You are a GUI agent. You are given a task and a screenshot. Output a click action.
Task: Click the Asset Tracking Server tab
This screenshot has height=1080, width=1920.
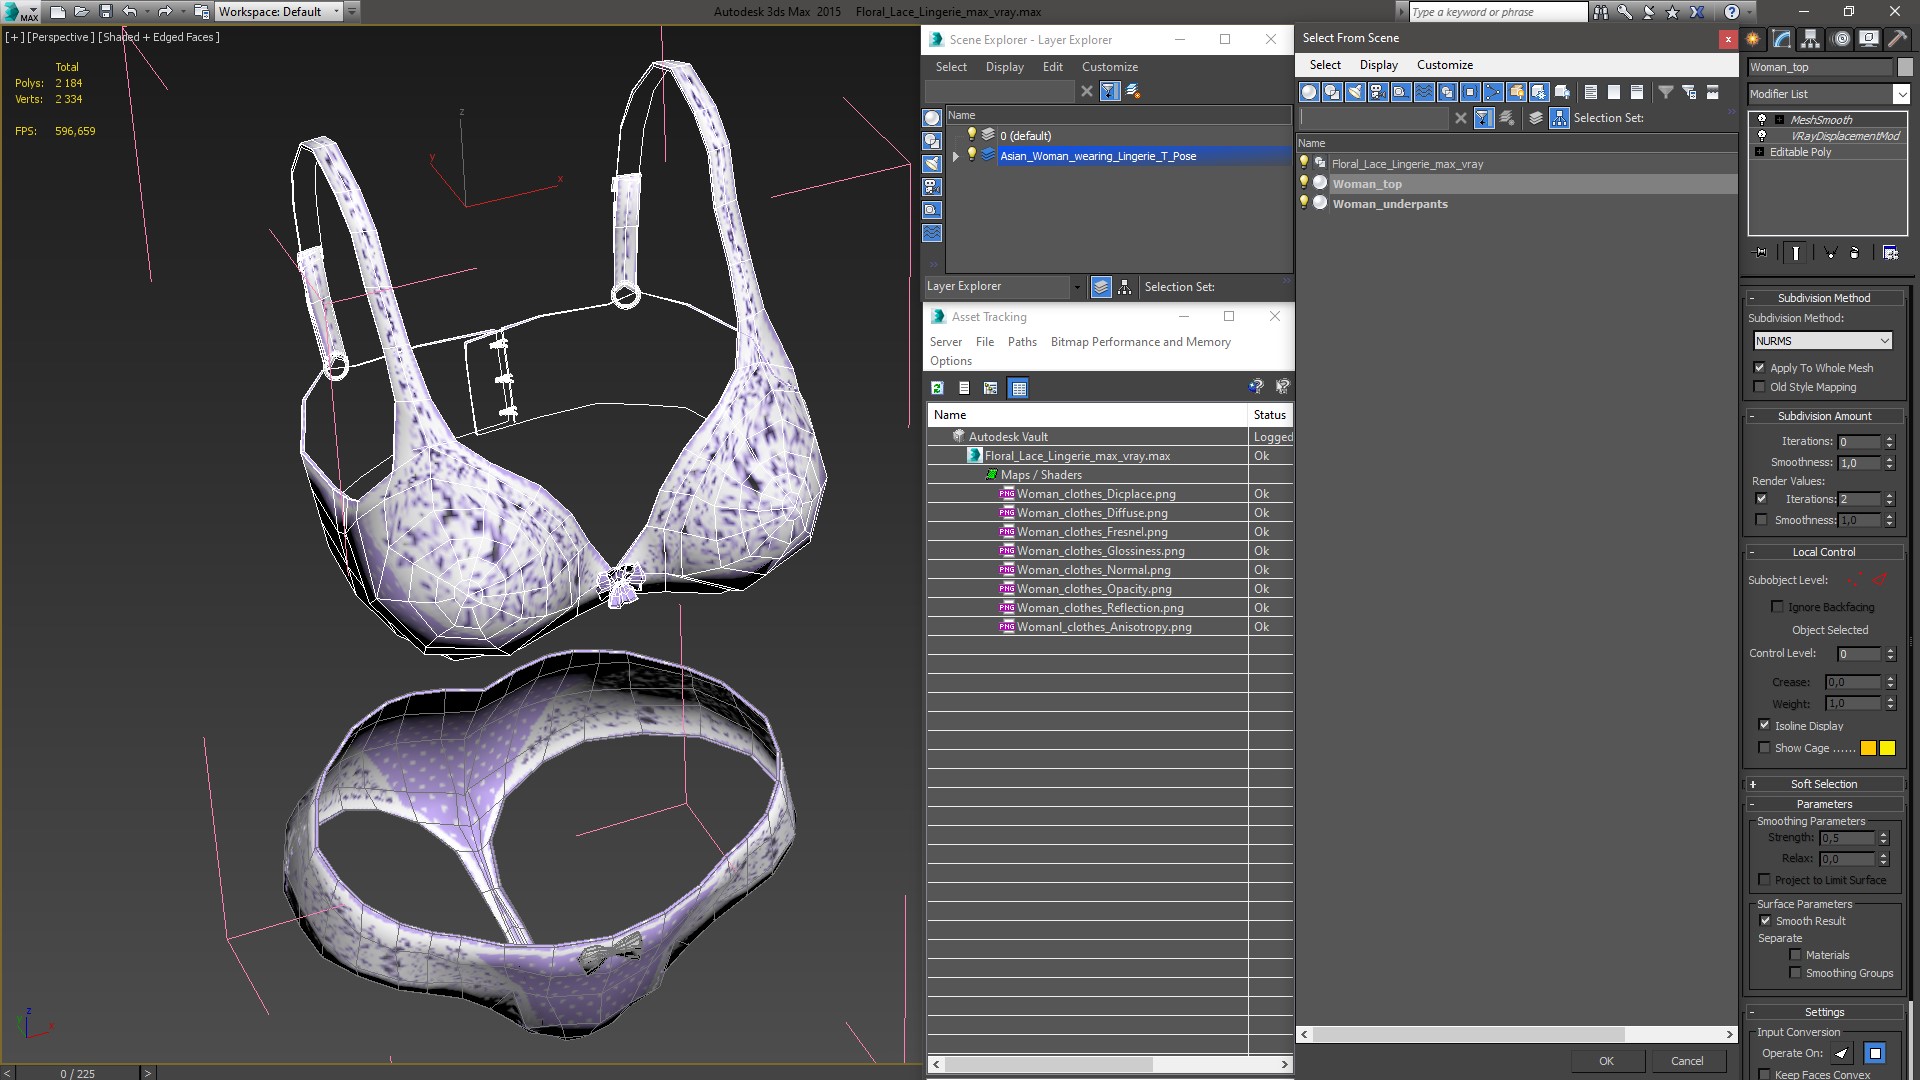click(945, 342)
